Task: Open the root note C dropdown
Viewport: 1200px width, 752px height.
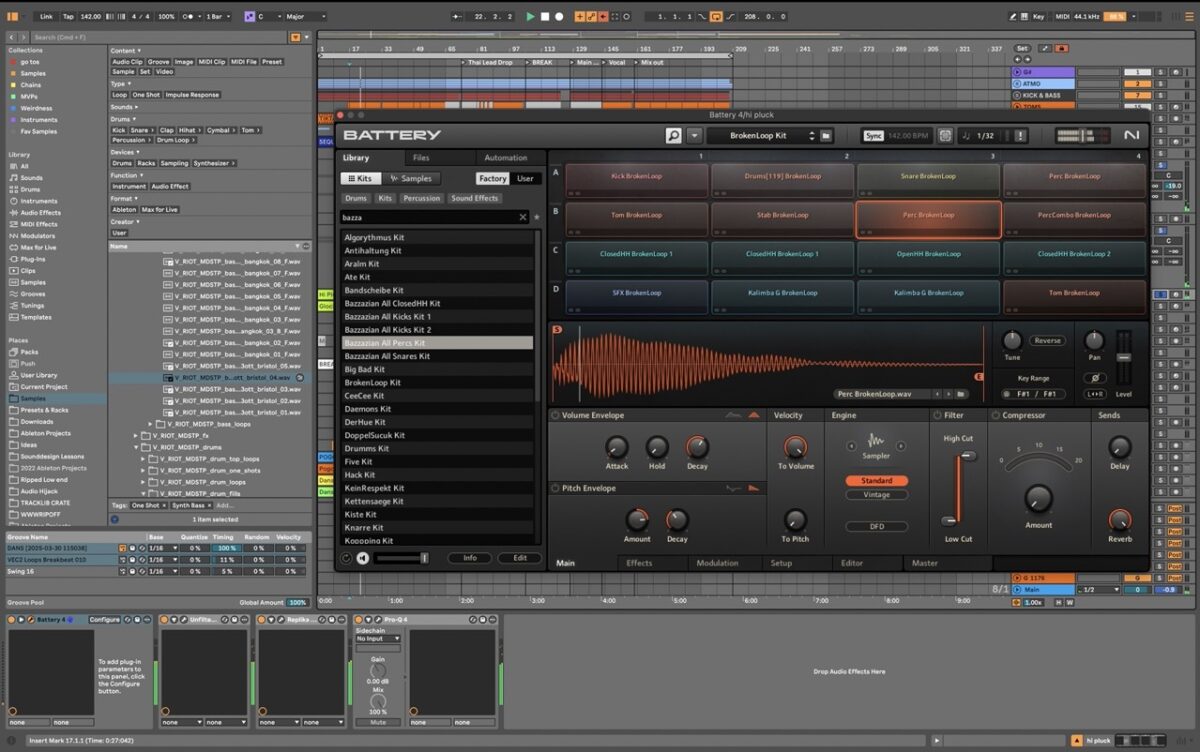Action: [268, 17]
